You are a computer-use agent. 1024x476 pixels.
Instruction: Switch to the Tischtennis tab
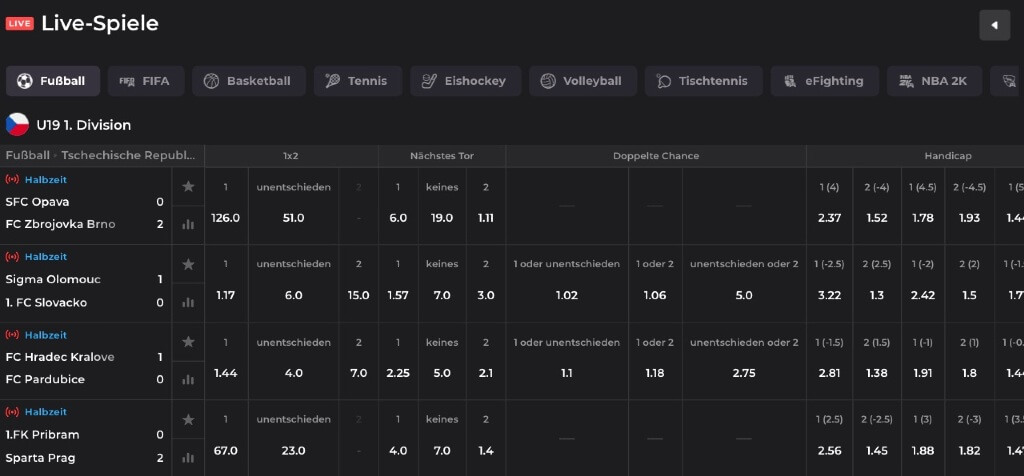pyautogui.click(x=703, y=81)
